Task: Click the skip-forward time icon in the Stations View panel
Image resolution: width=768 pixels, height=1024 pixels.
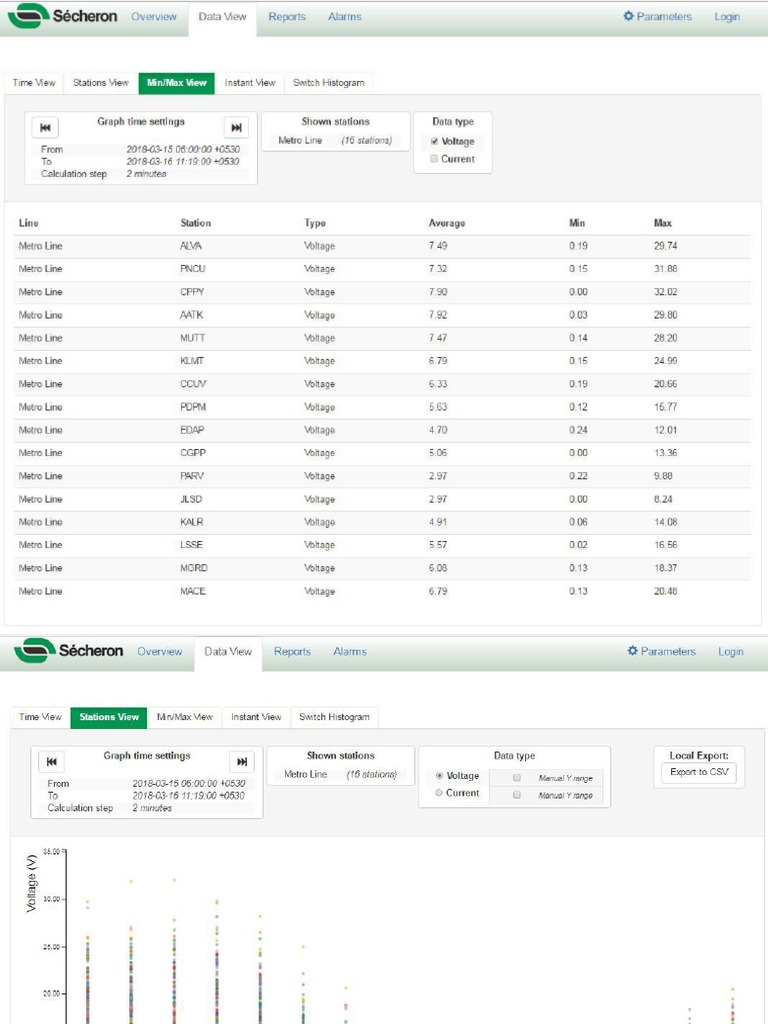Action: (242, 762)
